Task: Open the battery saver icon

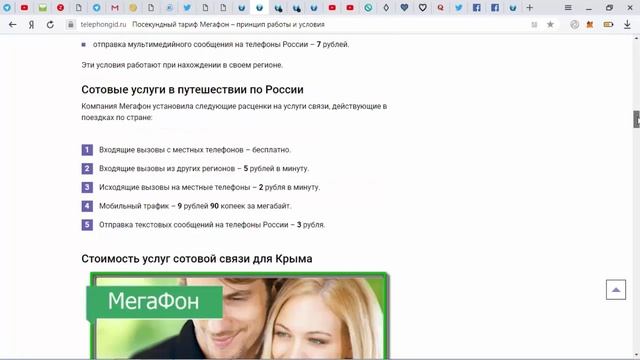Action: click(x=608, y=24)
